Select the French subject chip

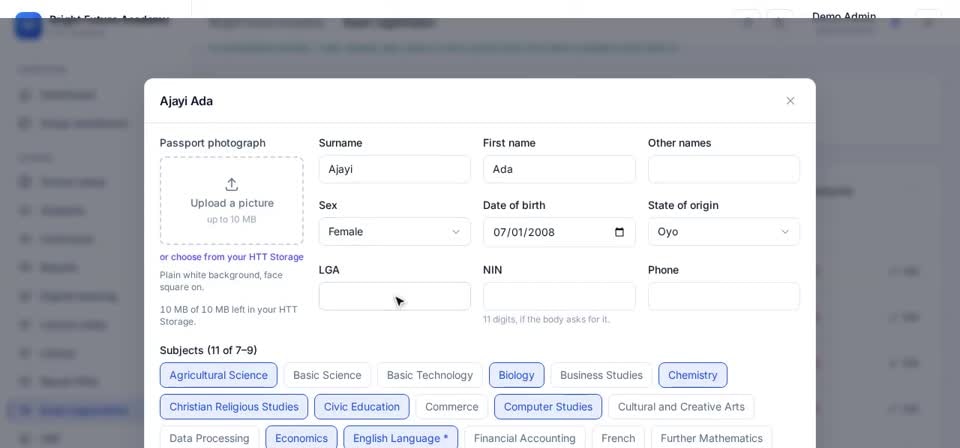pos(618,438)
